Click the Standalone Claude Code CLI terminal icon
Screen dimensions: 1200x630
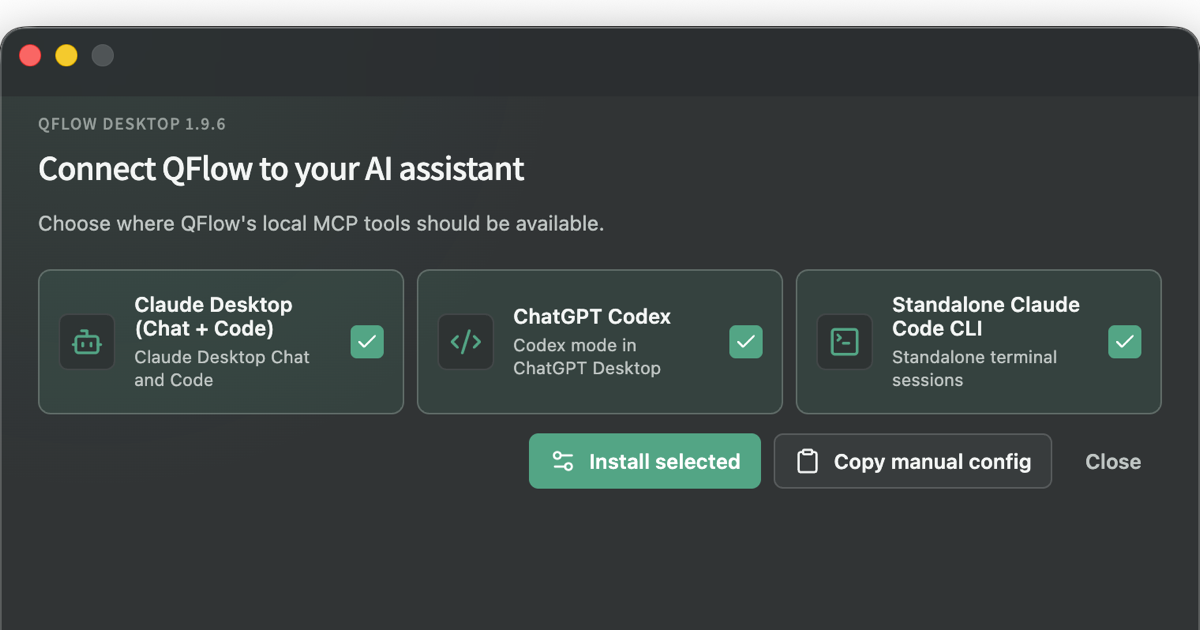(x=845, y=342)
